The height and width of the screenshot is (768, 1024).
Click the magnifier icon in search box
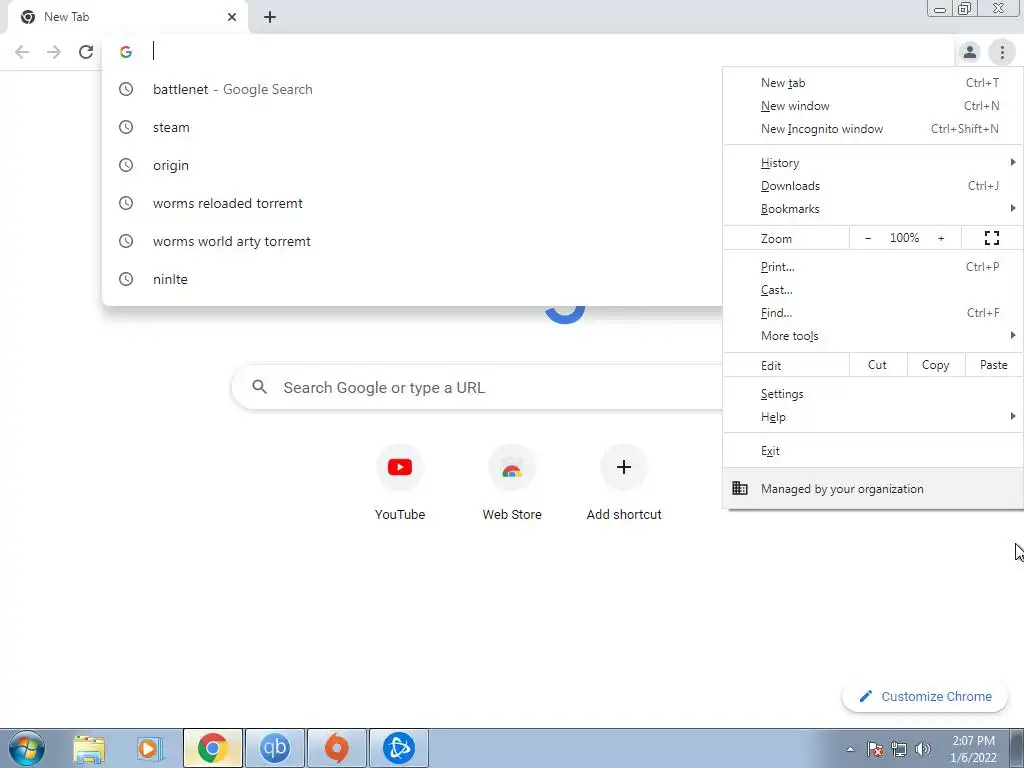click(259, 387)
